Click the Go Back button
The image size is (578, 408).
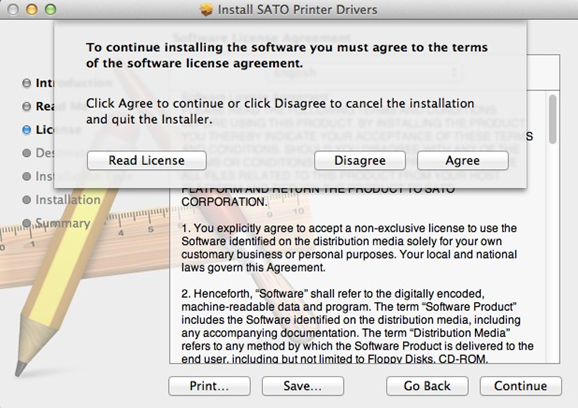pyautogui.click(x=427, y=386)
